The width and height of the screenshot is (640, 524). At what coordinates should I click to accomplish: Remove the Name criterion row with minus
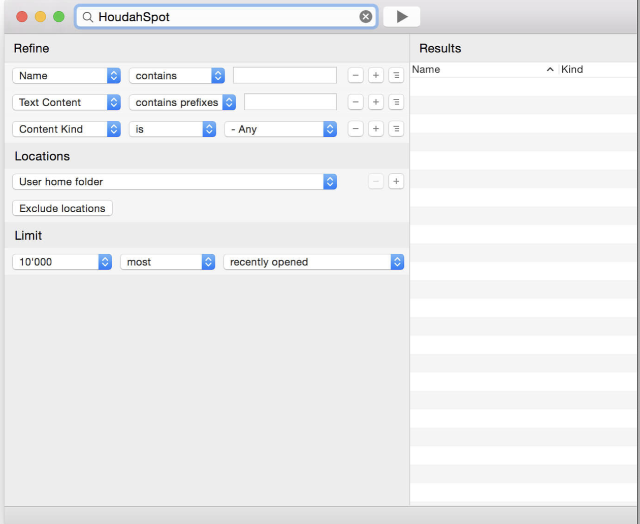[356, 75]
